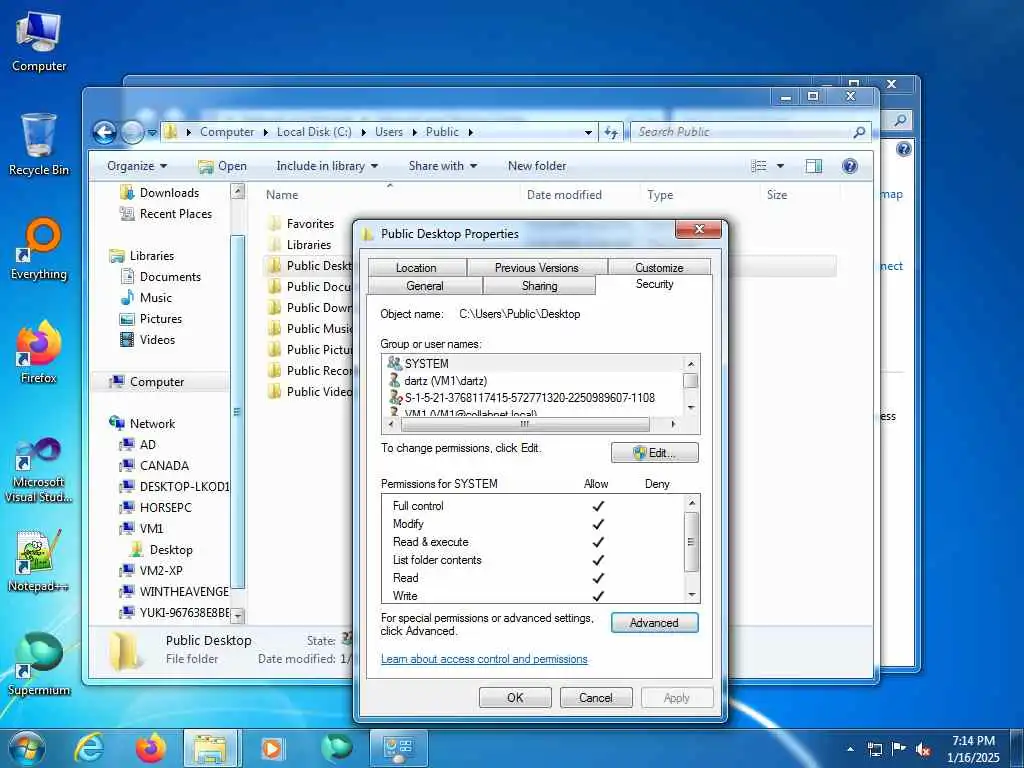Launch the Supermium desktop shortcut
Viewport: 1024px width, 768px height.
[39, 664]
